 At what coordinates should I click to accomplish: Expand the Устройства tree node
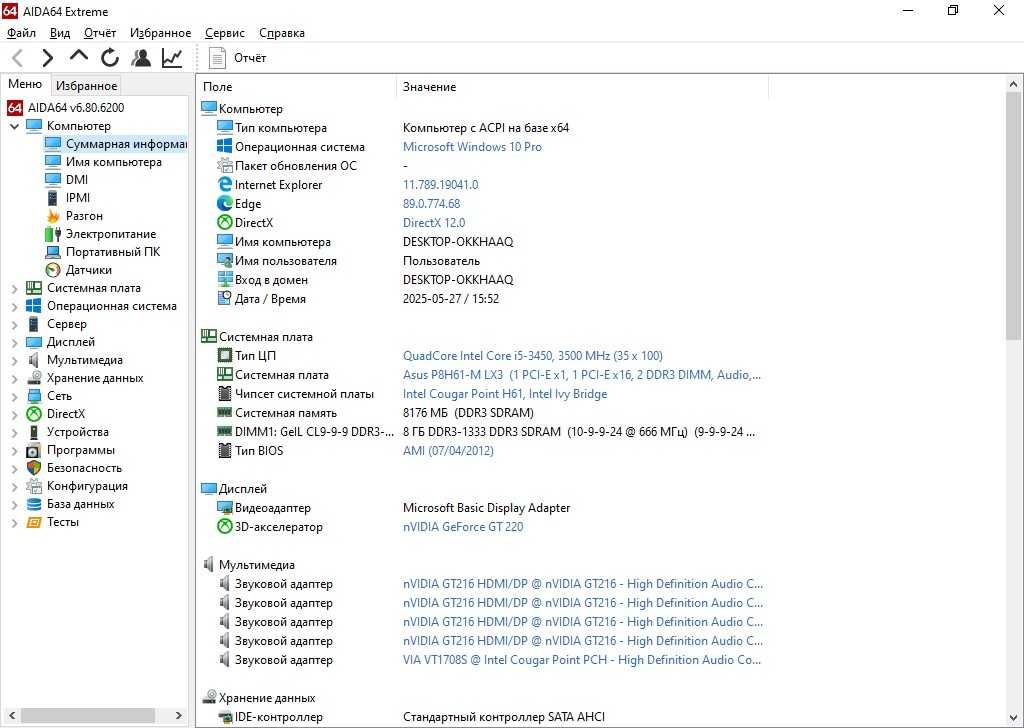[x=14, y=432]
